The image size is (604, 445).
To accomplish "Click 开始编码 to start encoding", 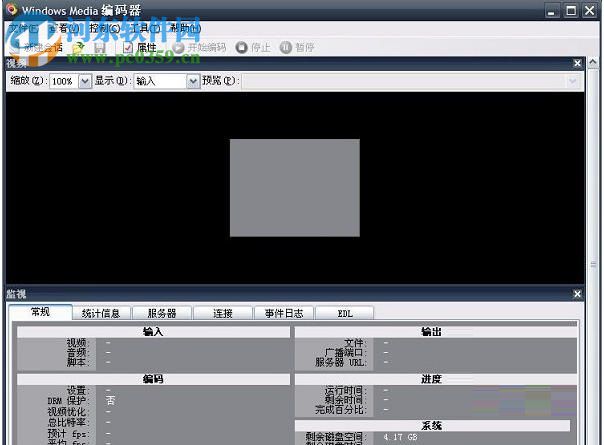I will [200, 48].
